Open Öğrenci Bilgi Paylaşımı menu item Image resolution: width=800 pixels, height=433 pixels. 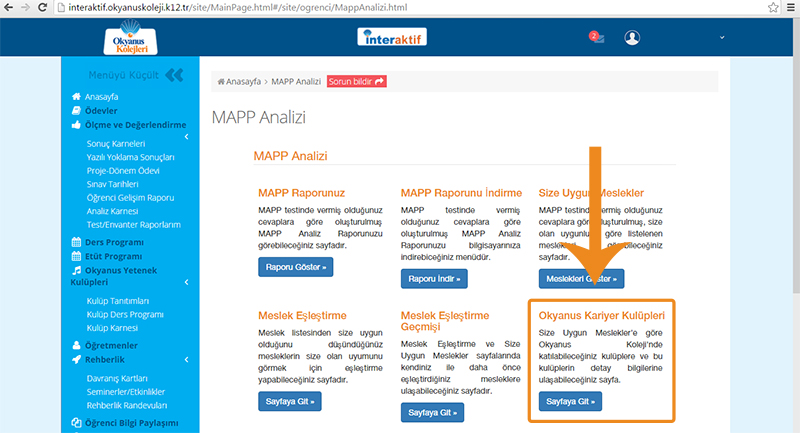click(132, 423)
